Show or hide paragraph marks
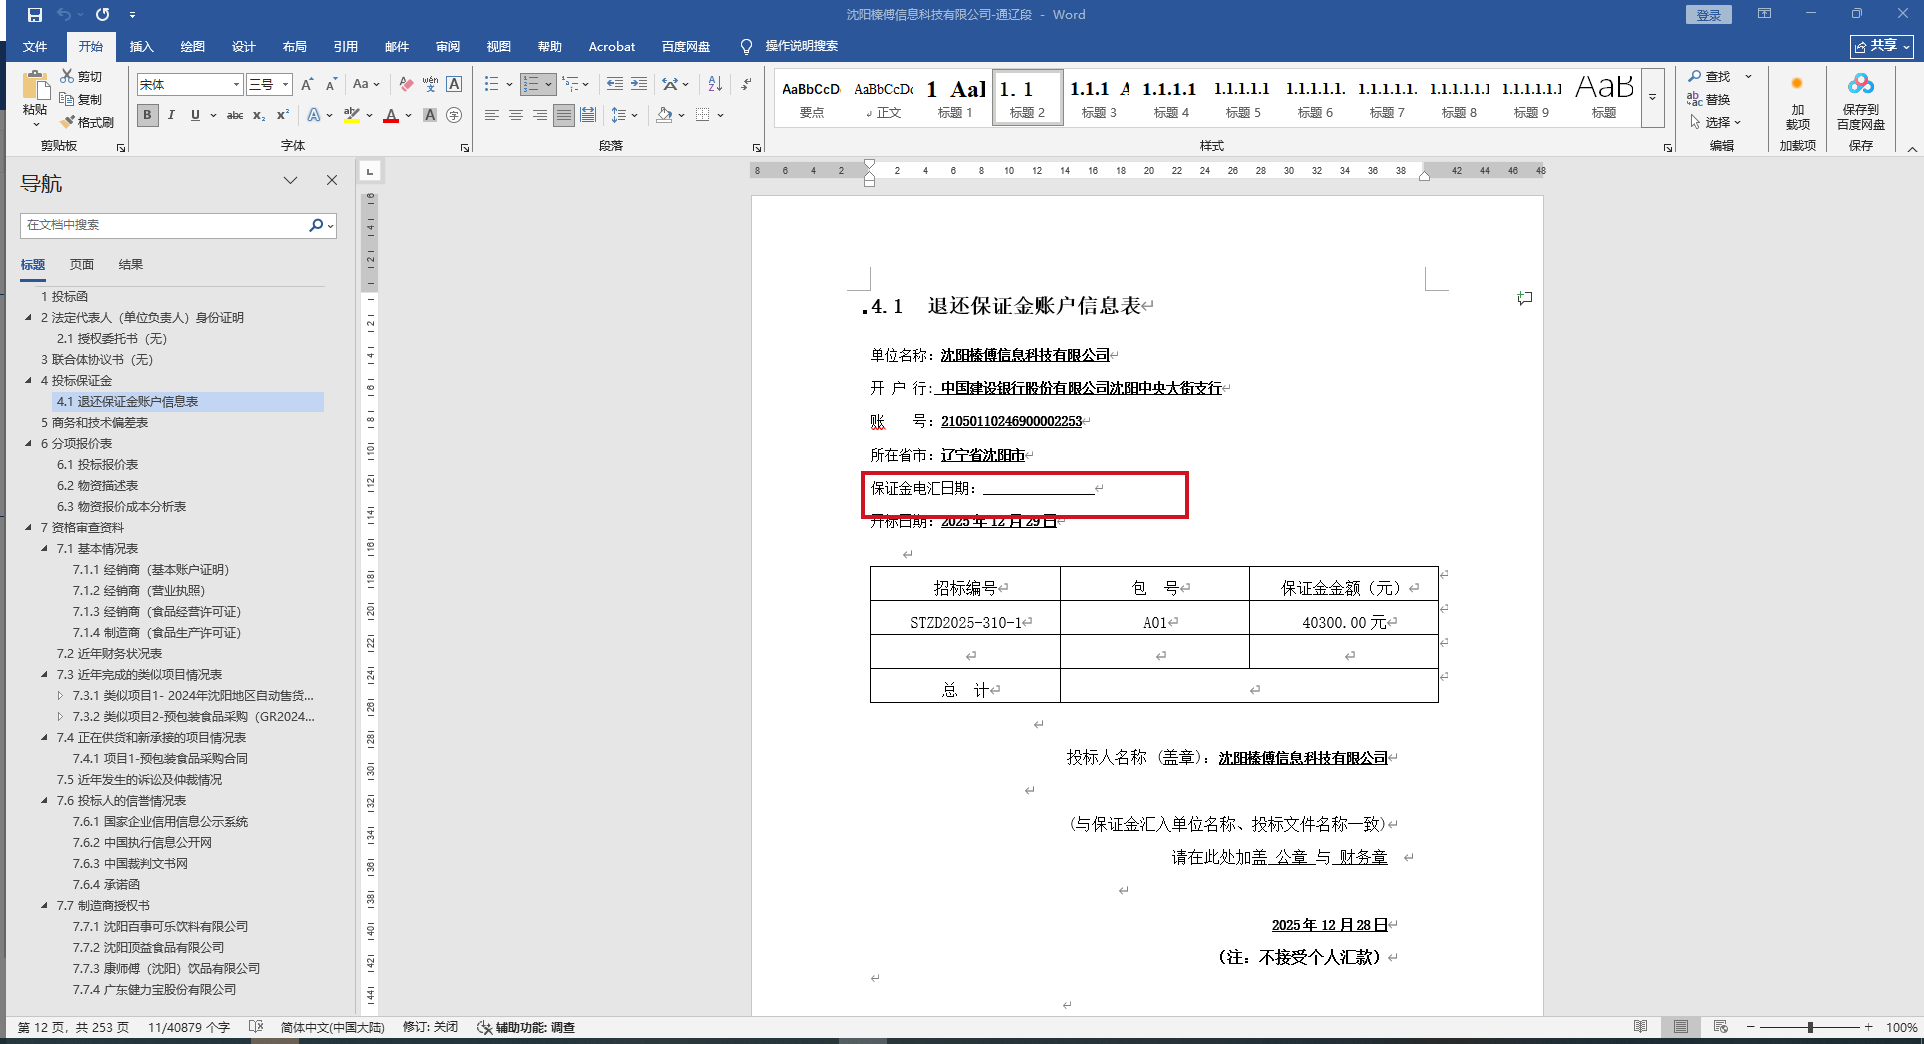This screenshot has width=1924, height=1044. [746, 84]
